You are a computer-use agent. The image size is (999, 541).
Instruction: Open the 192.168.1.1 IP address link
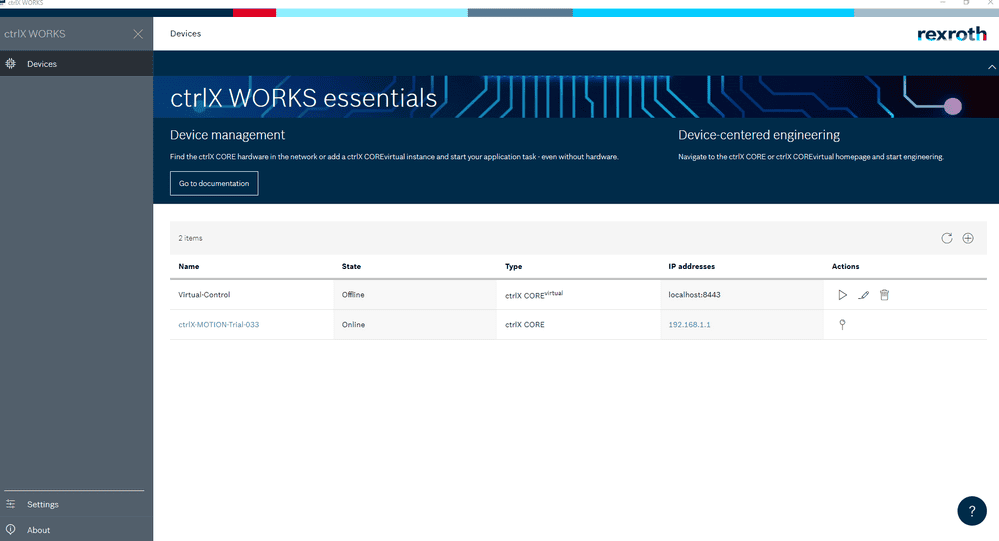click(x=689, y=325)
